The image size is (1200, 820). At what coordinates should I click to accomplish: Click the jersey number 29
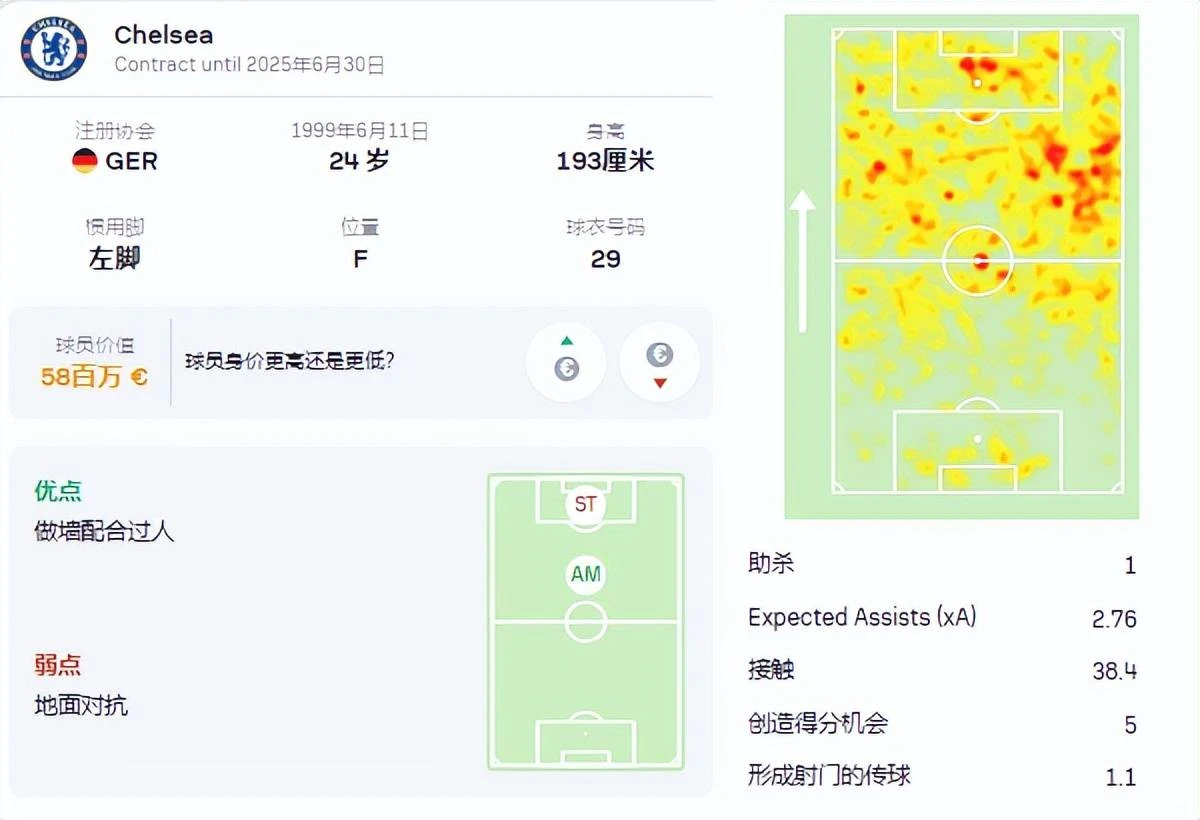[605, 259]
